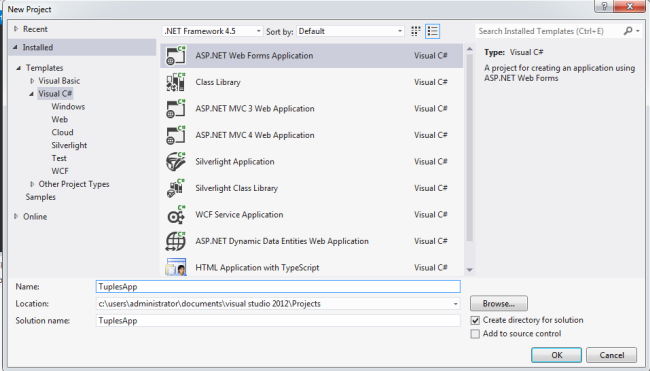Open the Location path dropdown arrow
The height and width of the screenshot is (371, 650).
[455, 304]
